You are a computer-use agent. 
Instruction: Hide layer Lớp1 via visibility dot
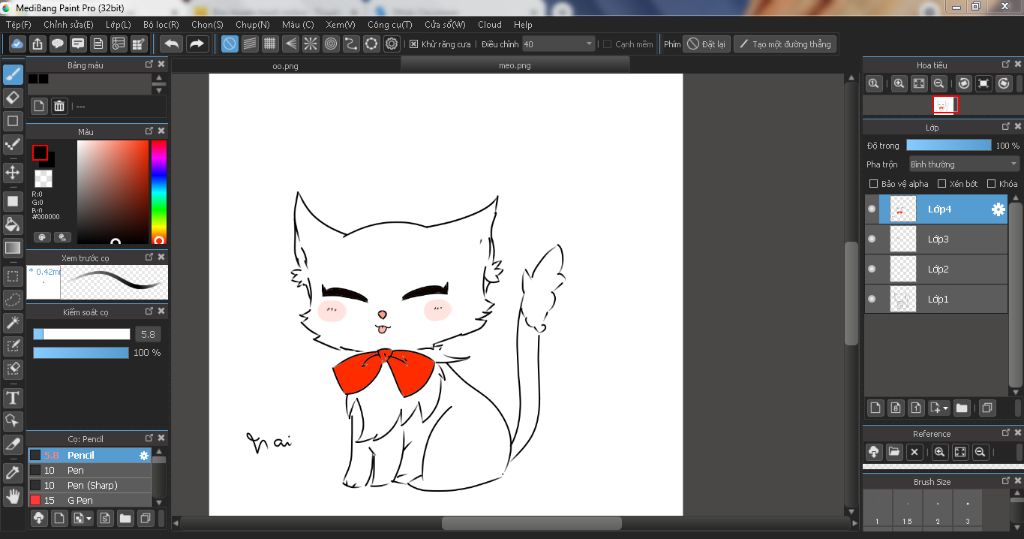[x=872, y=299]
